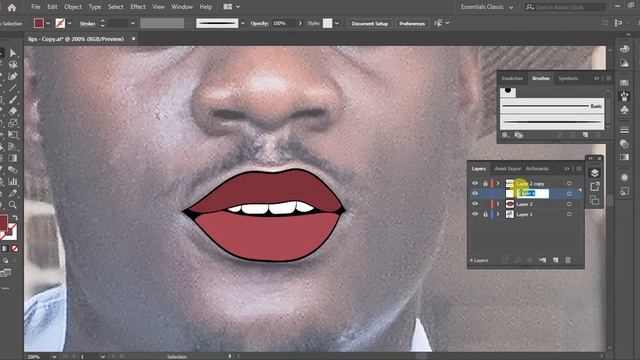
Task: Expand Layer 2 copy sublayers
Action: (498, 183)
